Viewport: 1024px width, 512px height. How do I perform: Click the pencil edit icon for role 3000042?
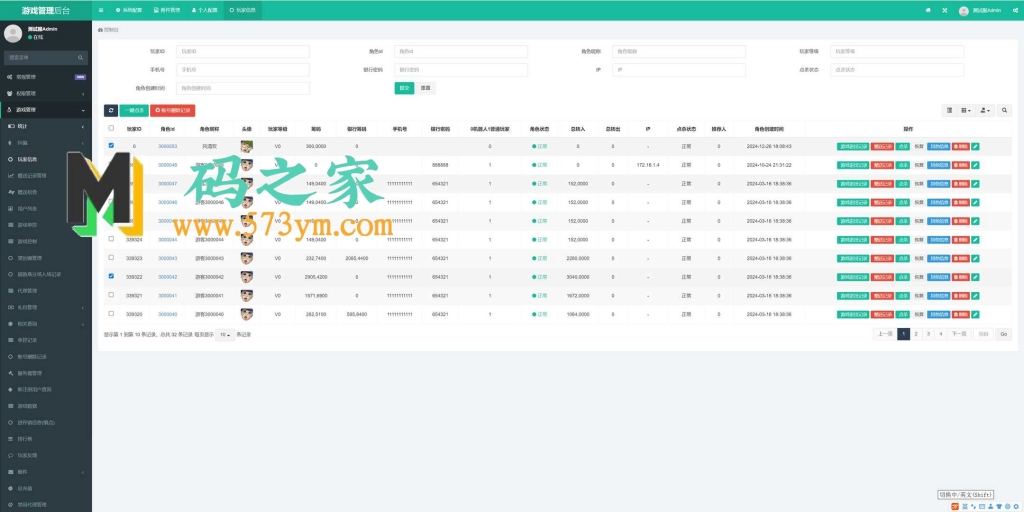click(975, 277)
